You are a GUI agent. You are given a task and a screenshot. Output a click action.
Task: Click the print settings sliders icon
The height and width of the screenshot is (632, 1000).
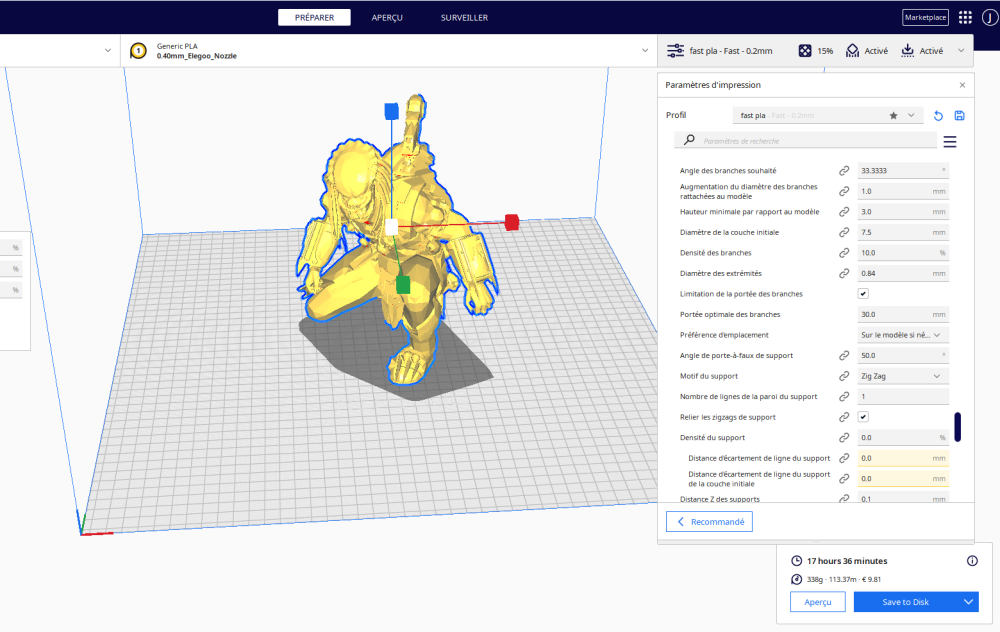[x=675, y=50]
